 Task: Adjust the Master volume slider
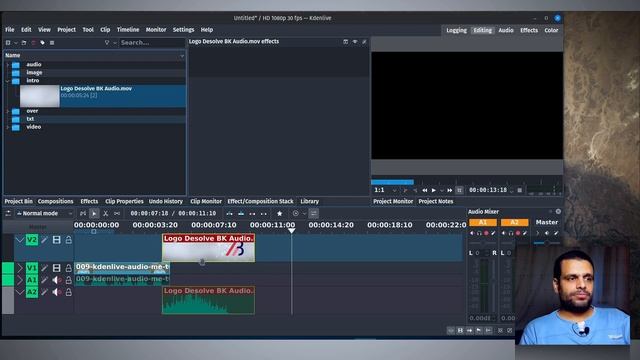[547, 243]
